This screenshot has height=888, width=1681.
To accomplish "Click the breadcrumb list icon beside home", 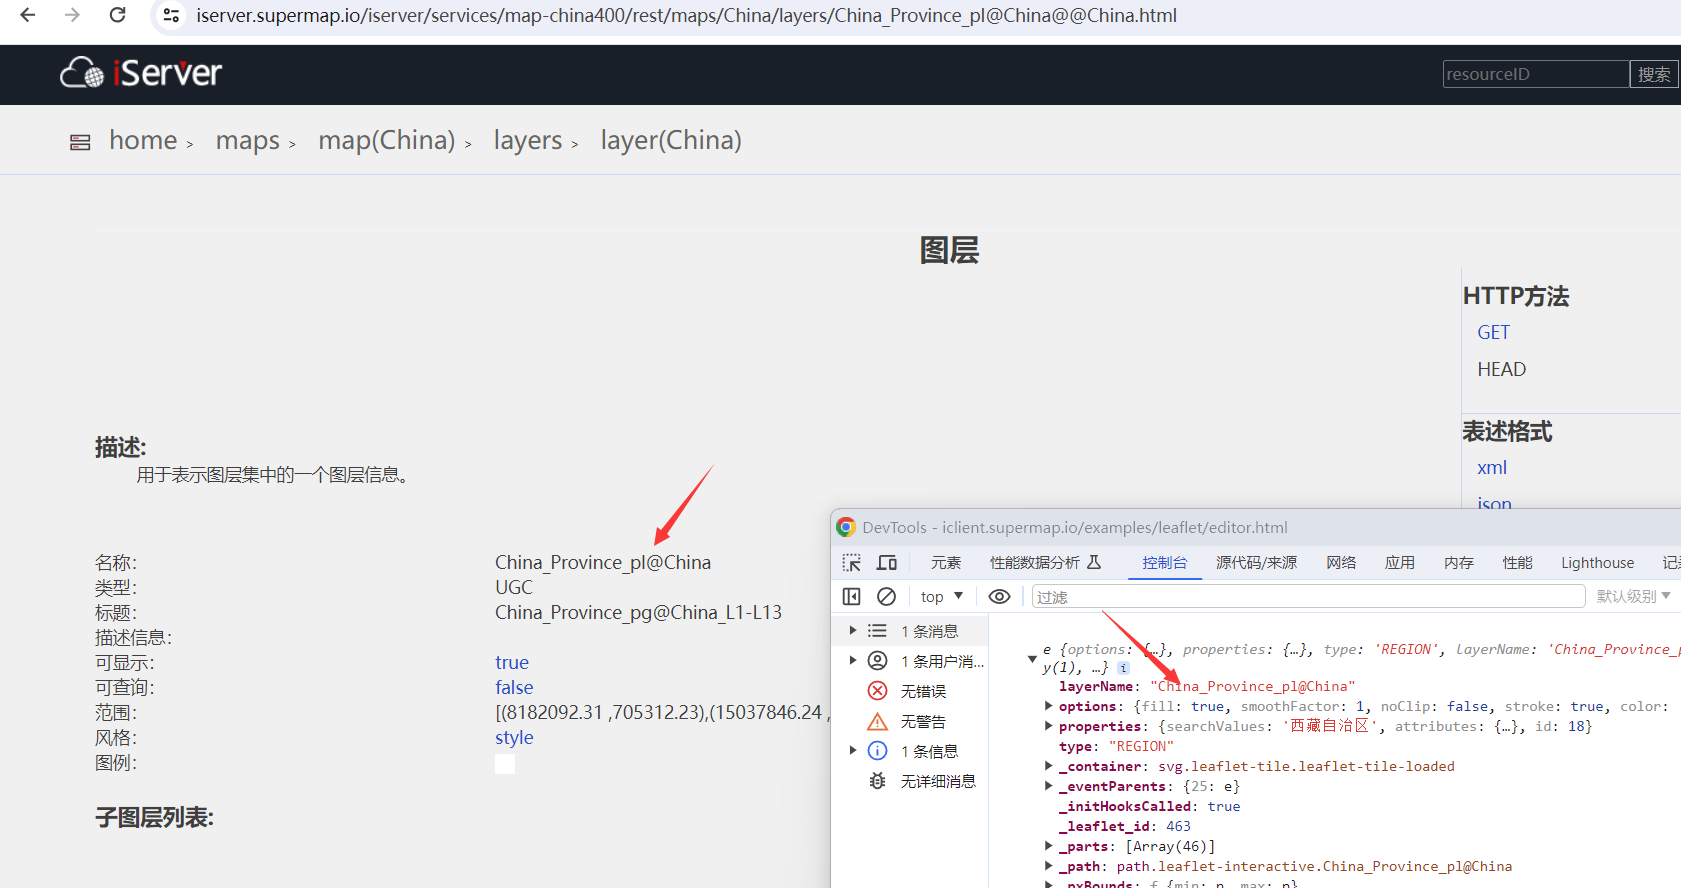I will click(80, 142).
